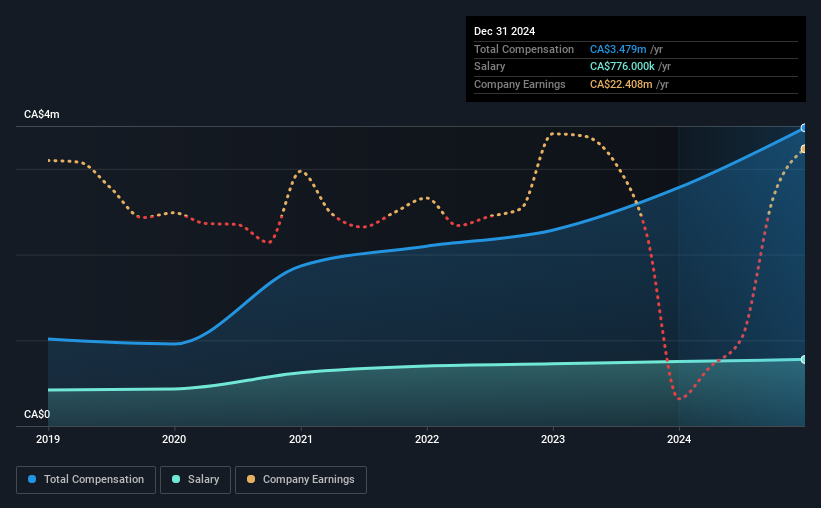Select the 2019 x-axis label
The width and height of the screenshot is (821, 508).
[x=48, y=439]
